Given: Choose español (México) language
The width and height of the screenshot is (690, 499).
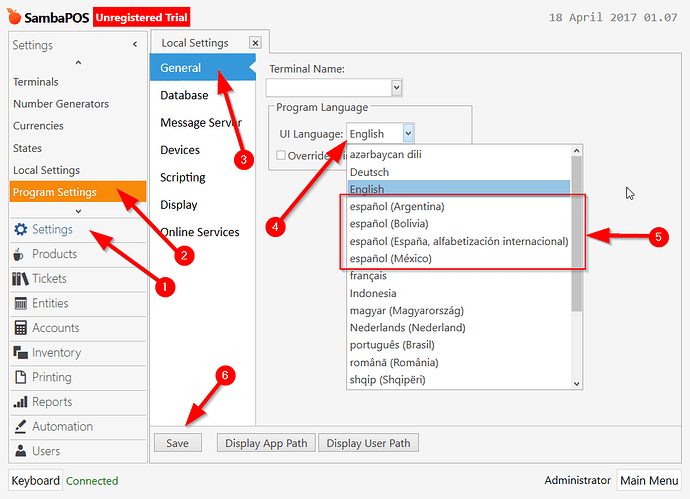Looking at the screenshot, I should pos(459,258).
